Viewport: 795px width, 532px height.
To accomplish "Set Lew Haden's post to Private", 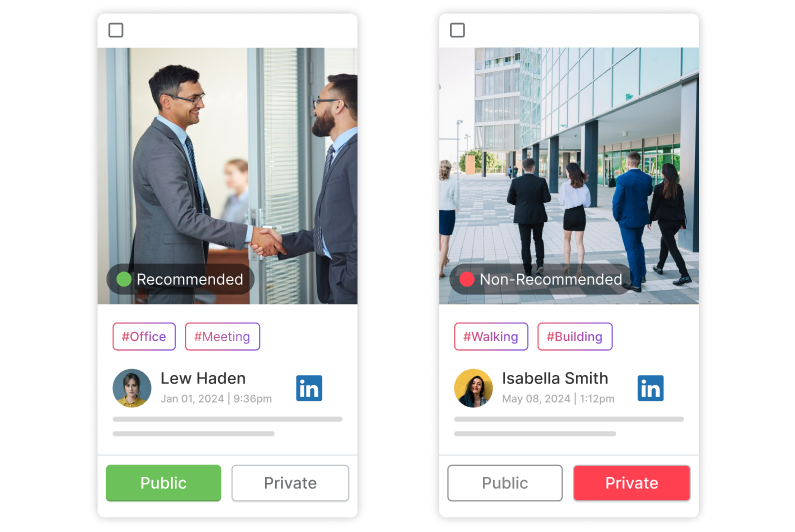I will click(x=290, y=483).
